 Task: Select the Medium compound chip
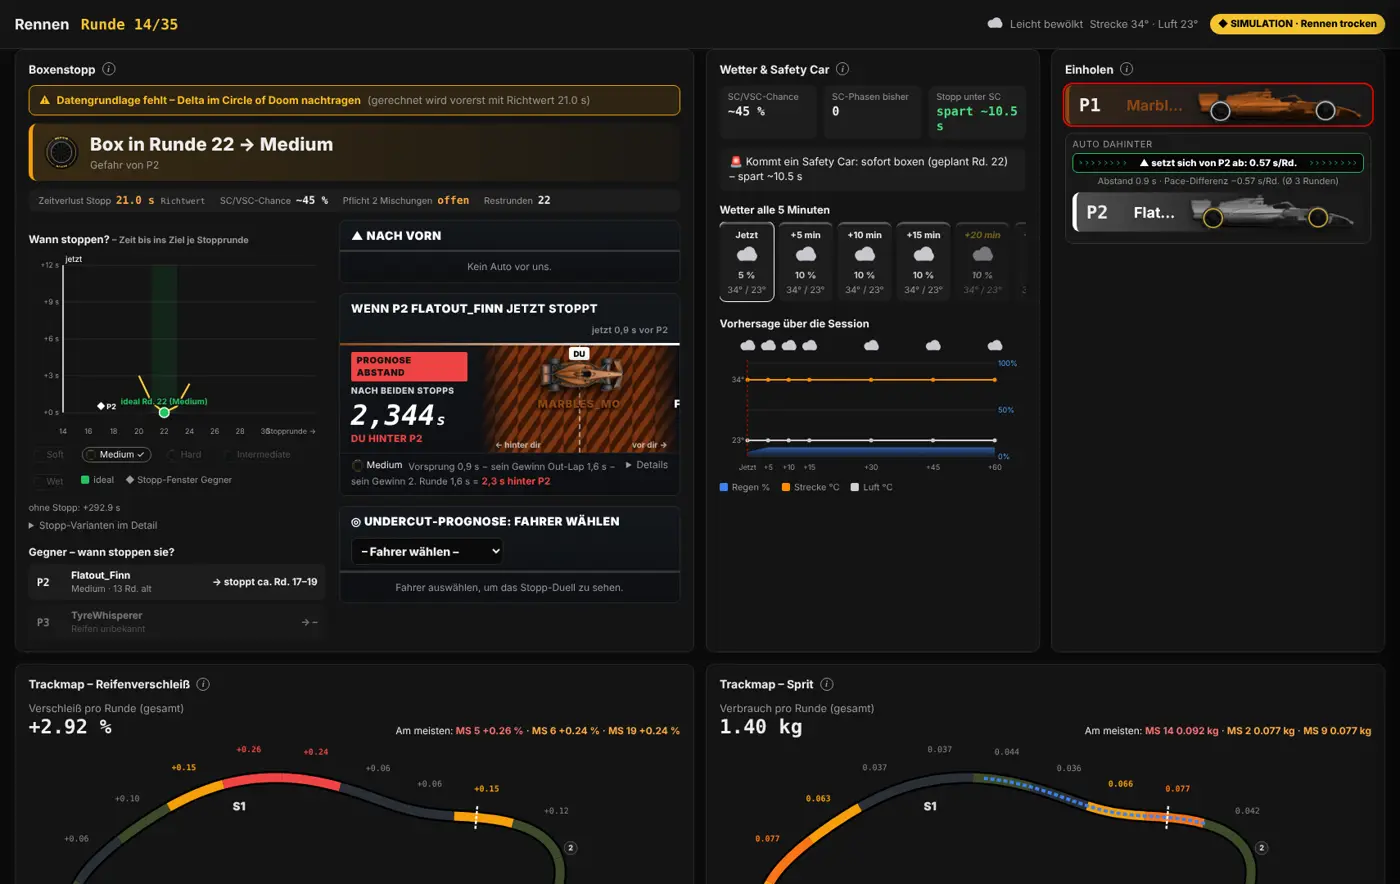pos(116,454)
